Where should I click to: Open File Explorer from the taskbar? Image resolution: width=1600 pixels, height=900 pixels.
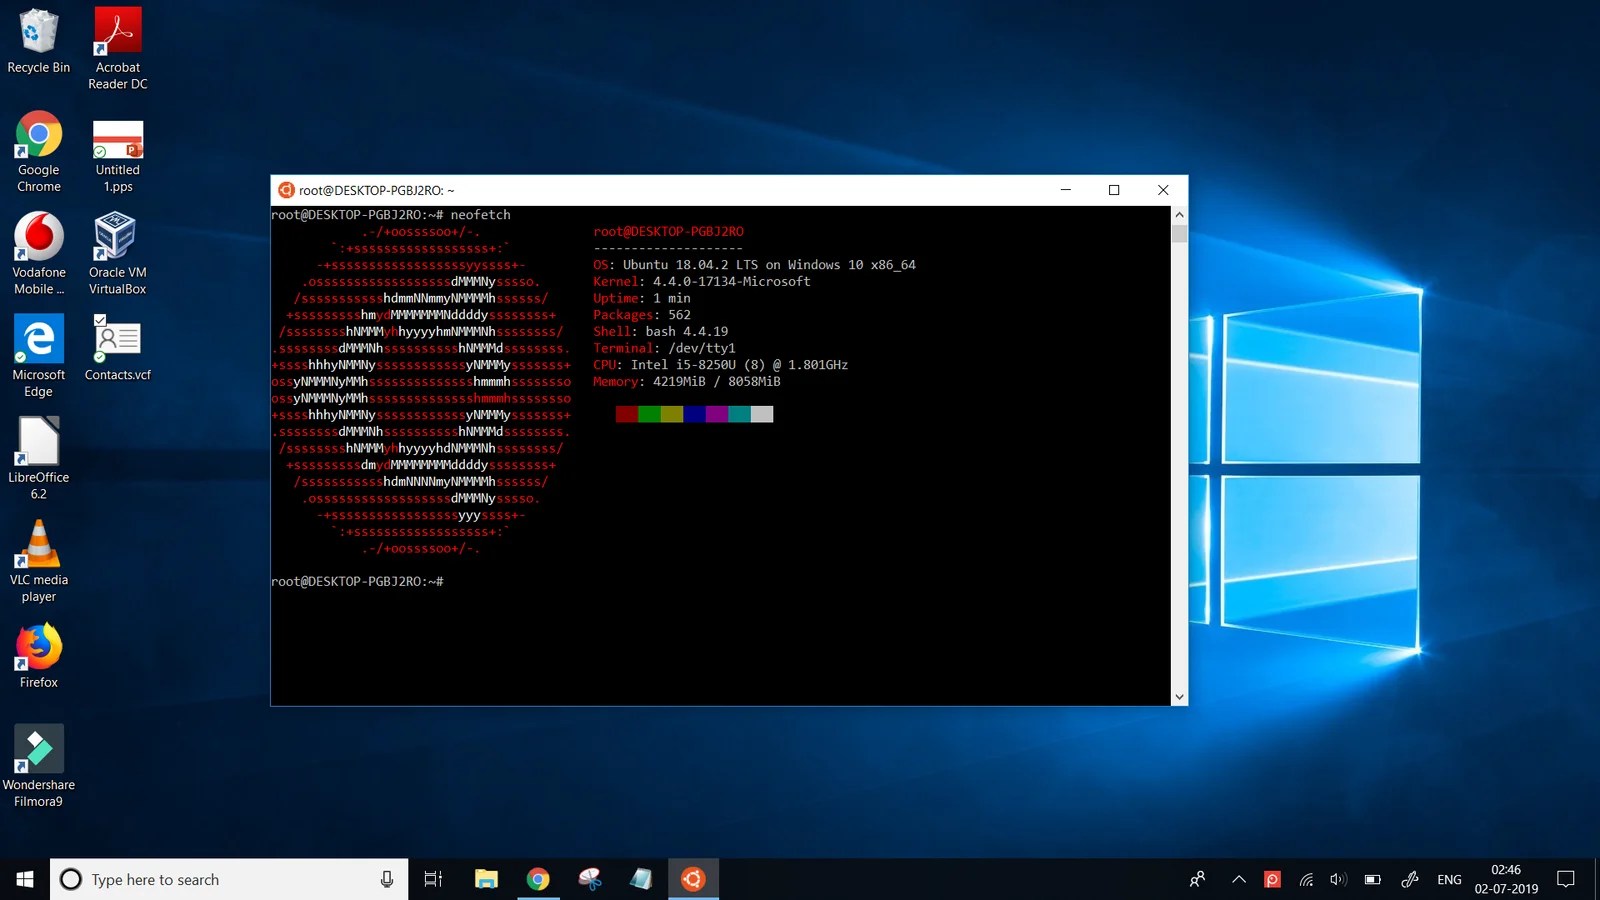click(x=487, y=880)
